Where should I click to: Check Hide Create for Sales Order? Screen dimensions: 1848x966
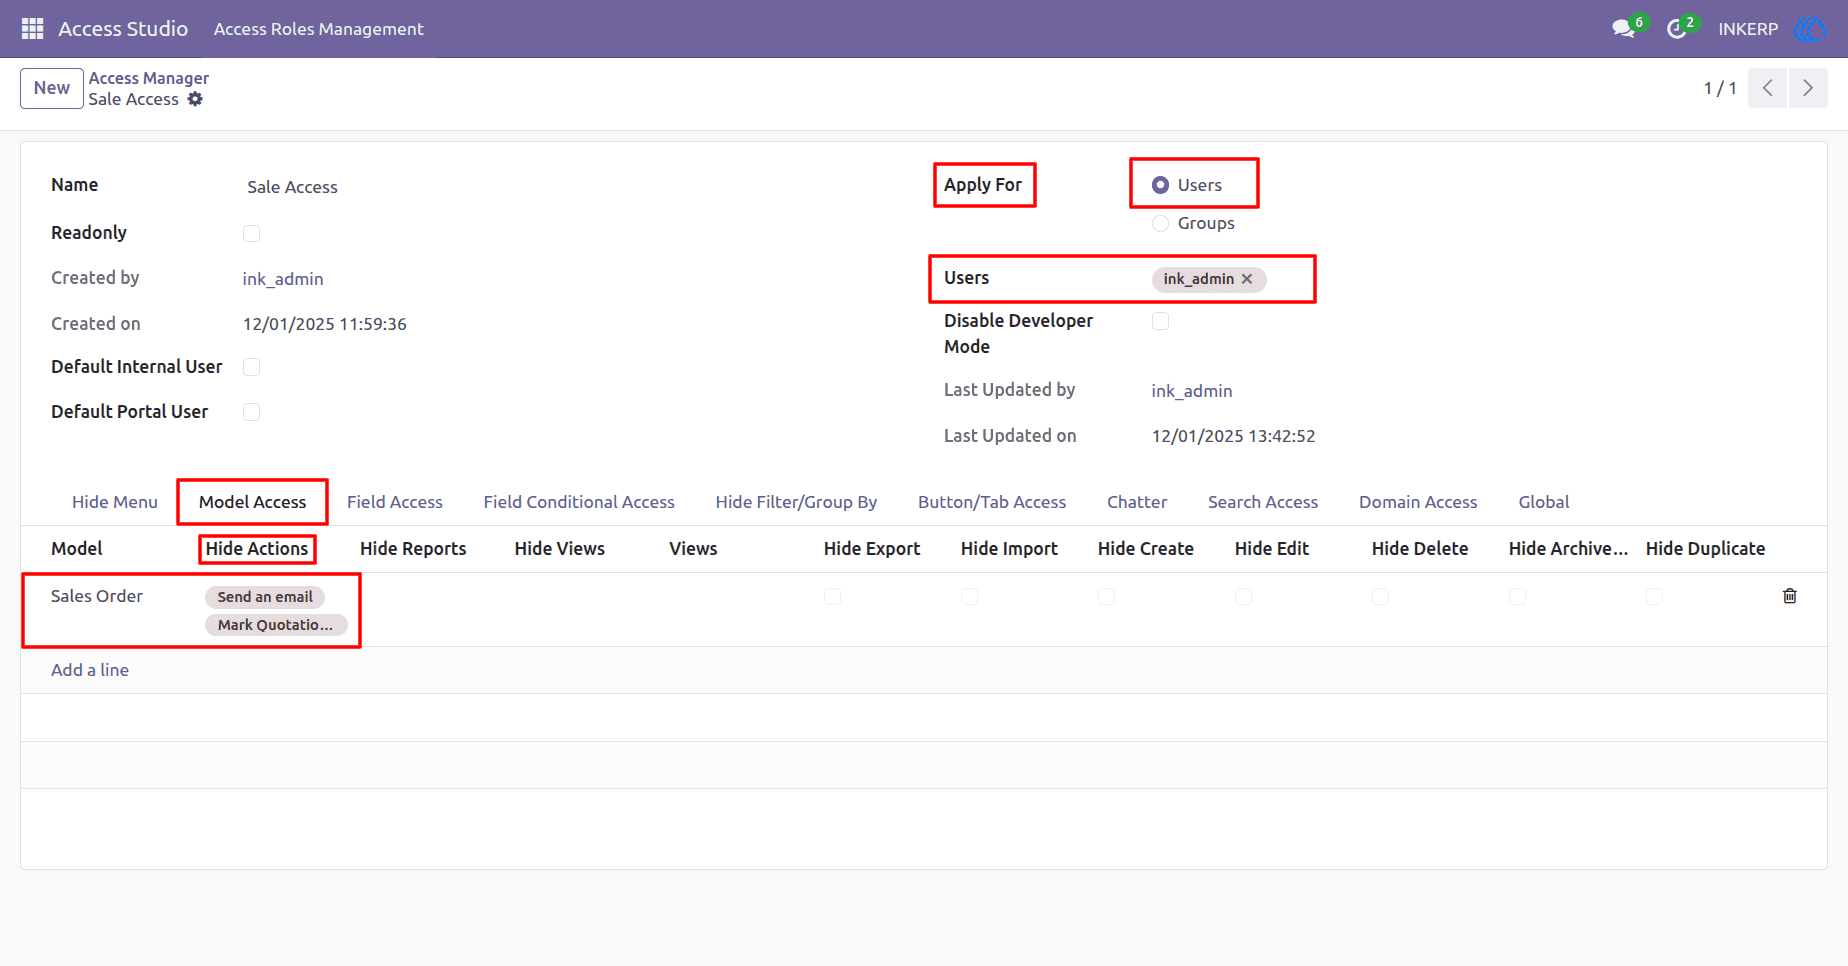click(x=1106, y=596)
